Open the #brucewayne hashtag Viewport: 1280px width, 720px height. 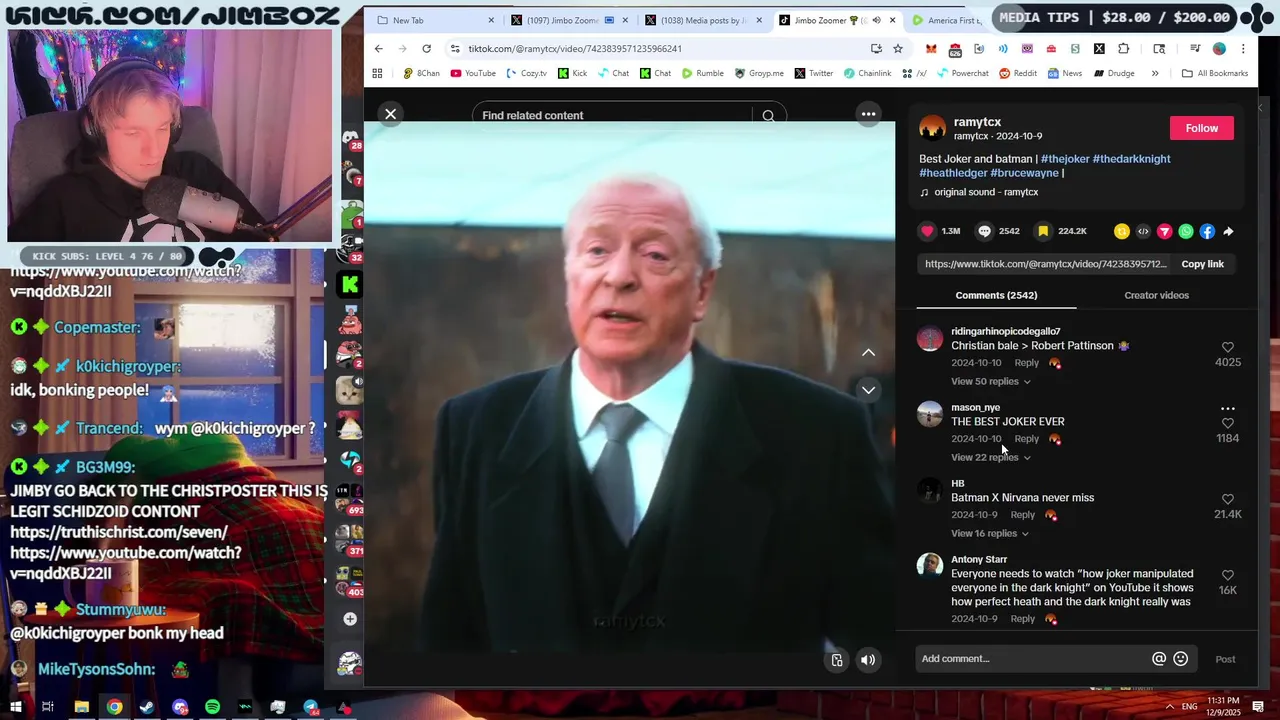coord(1024,173)
